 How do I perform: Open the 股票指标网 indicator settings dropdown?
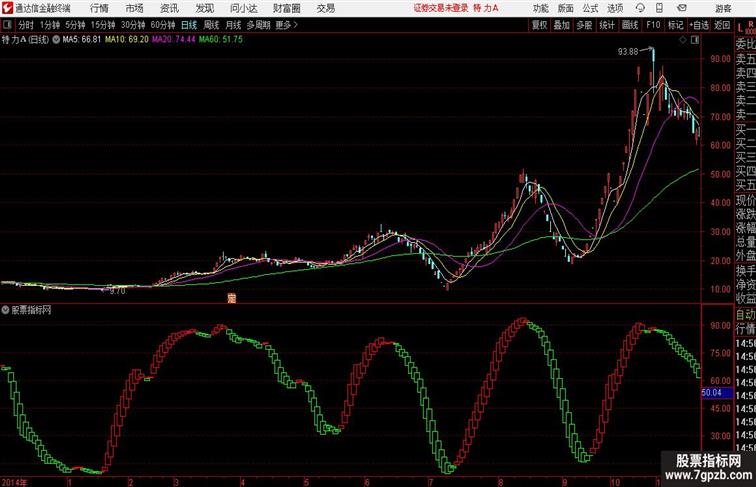[x=5, y=310]
